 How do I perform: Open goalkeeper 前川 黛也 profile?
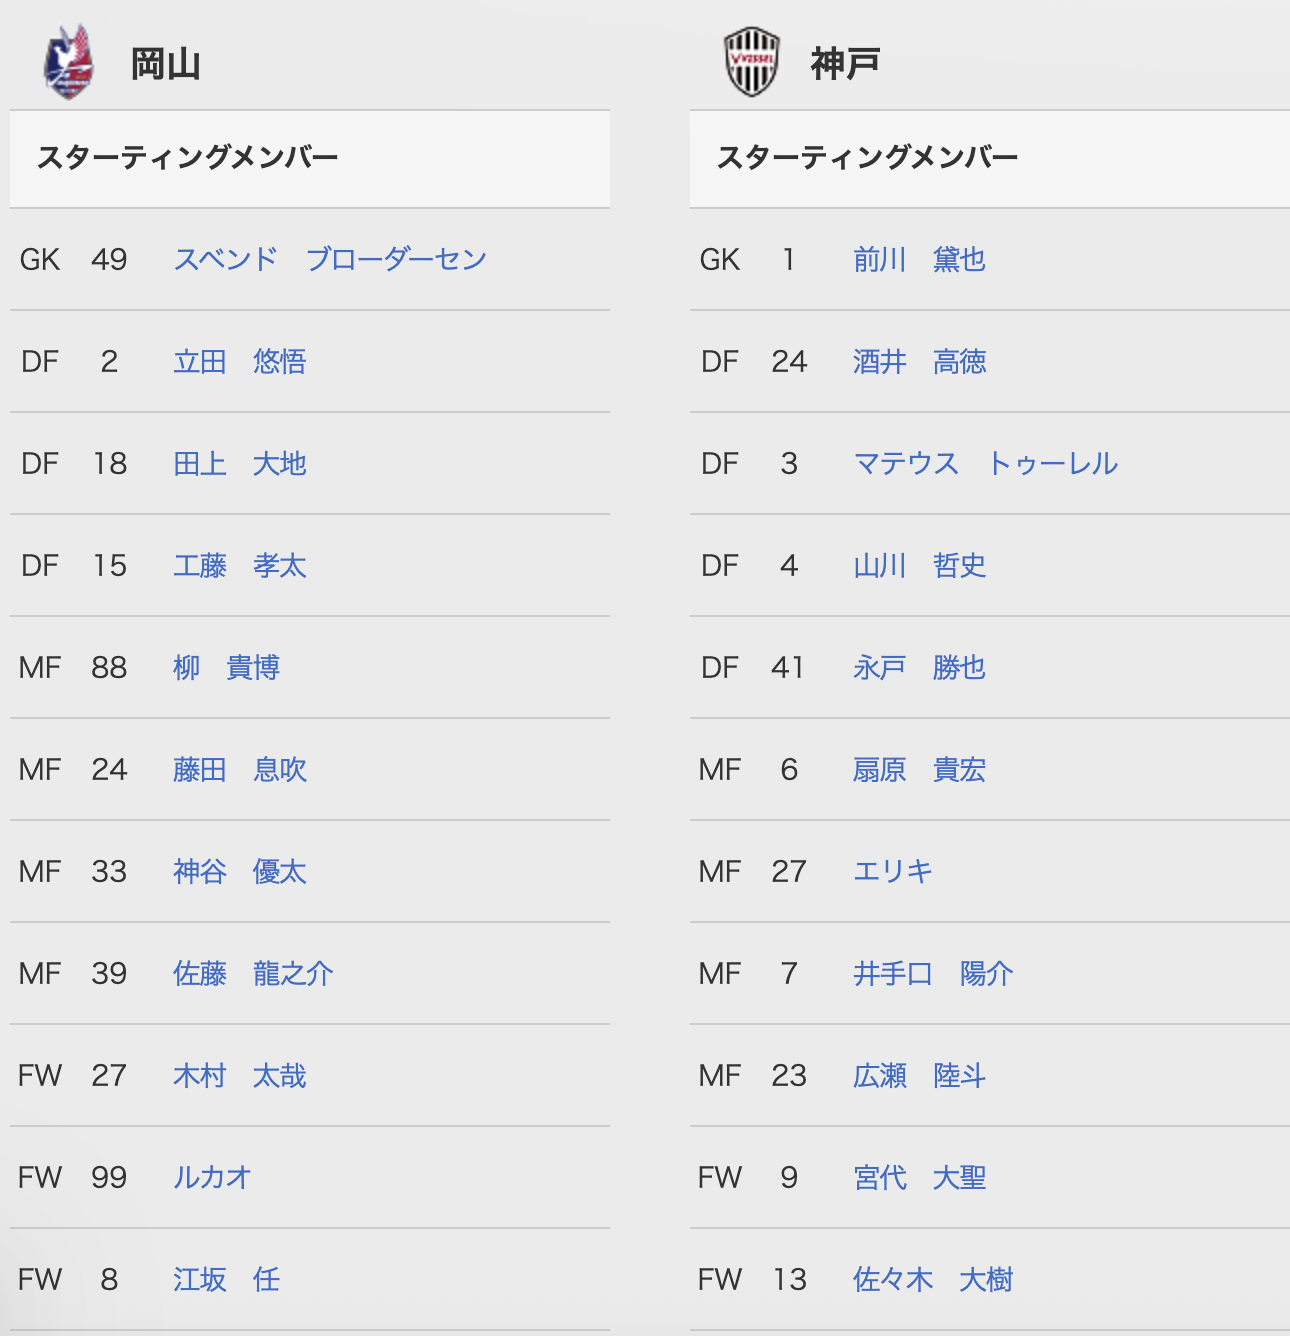point(920,259)
